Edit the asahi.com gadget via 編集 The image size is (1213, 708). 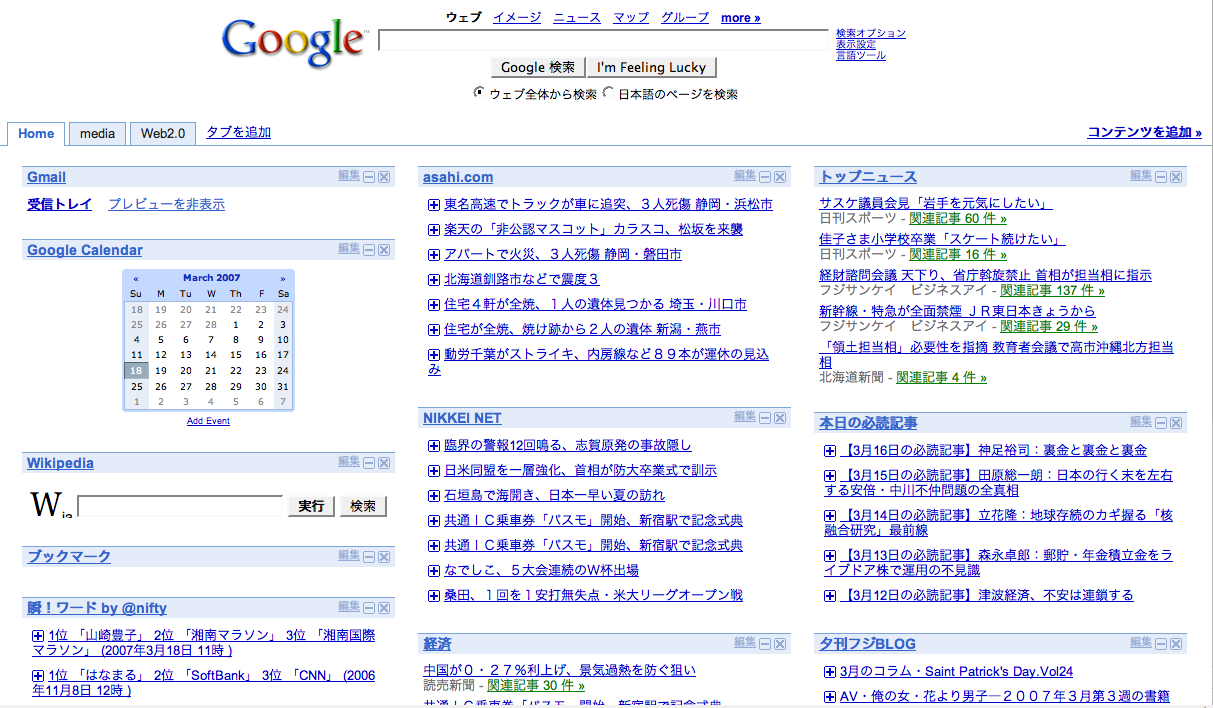(745, 176)
